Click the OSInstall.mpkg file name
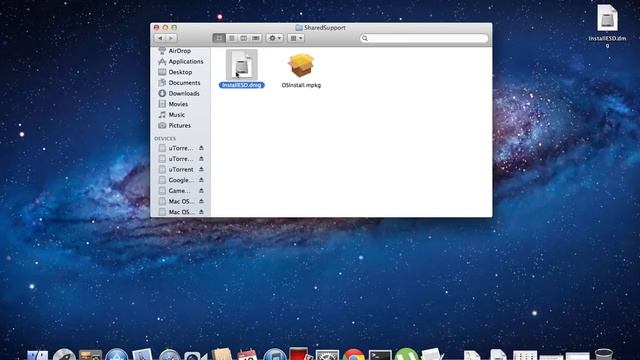This screenshot has width=640, height=360. coord(301,85)
